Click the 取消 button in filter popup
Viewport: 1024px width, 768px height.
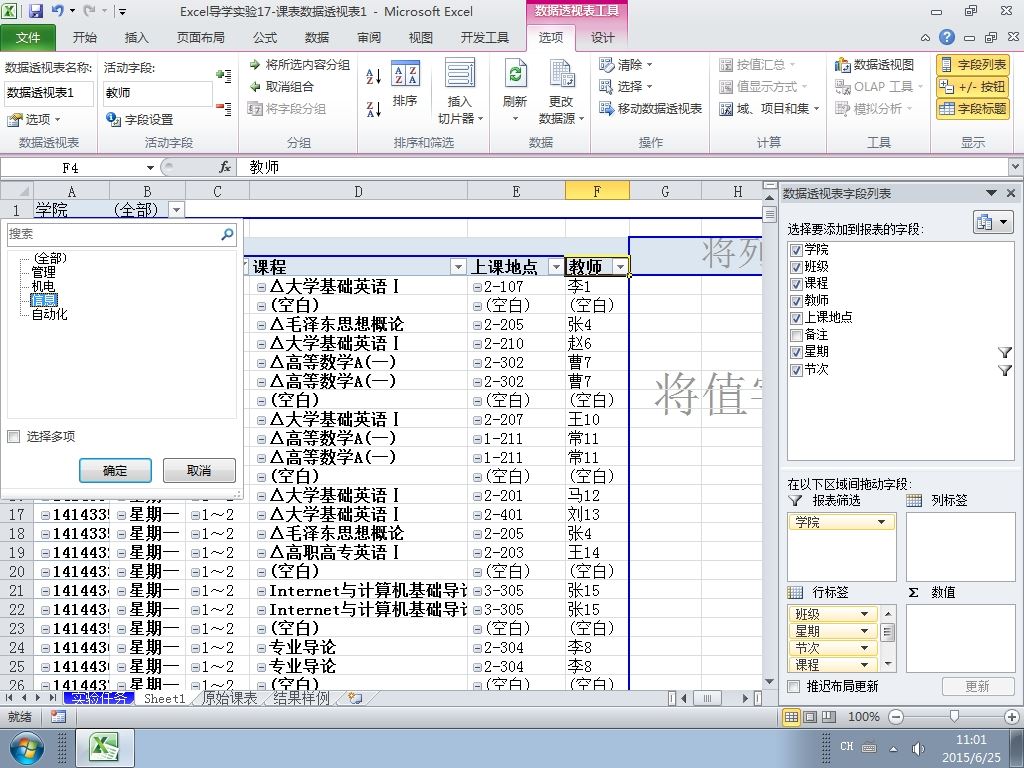click(x=199, y=470)
